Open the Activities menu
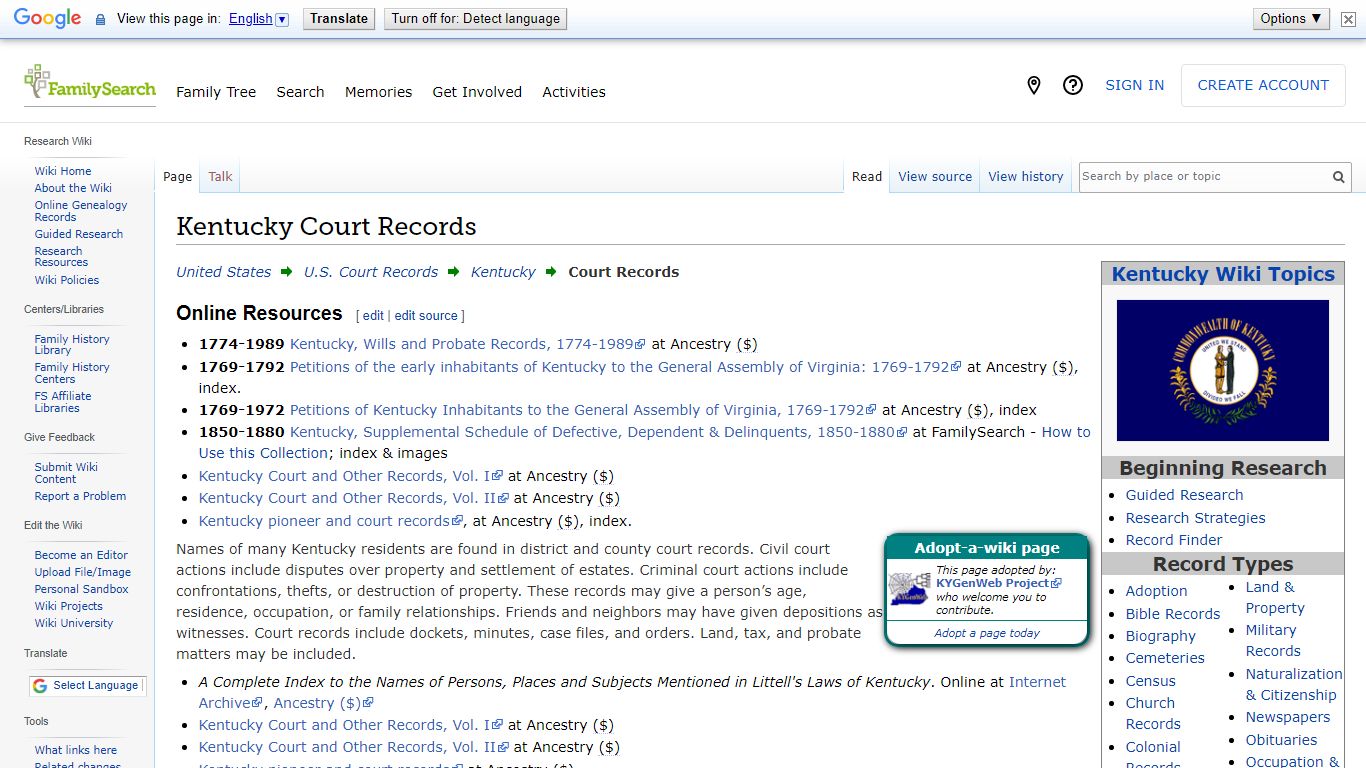The image size is (1366, 768). tap(574, 92)
